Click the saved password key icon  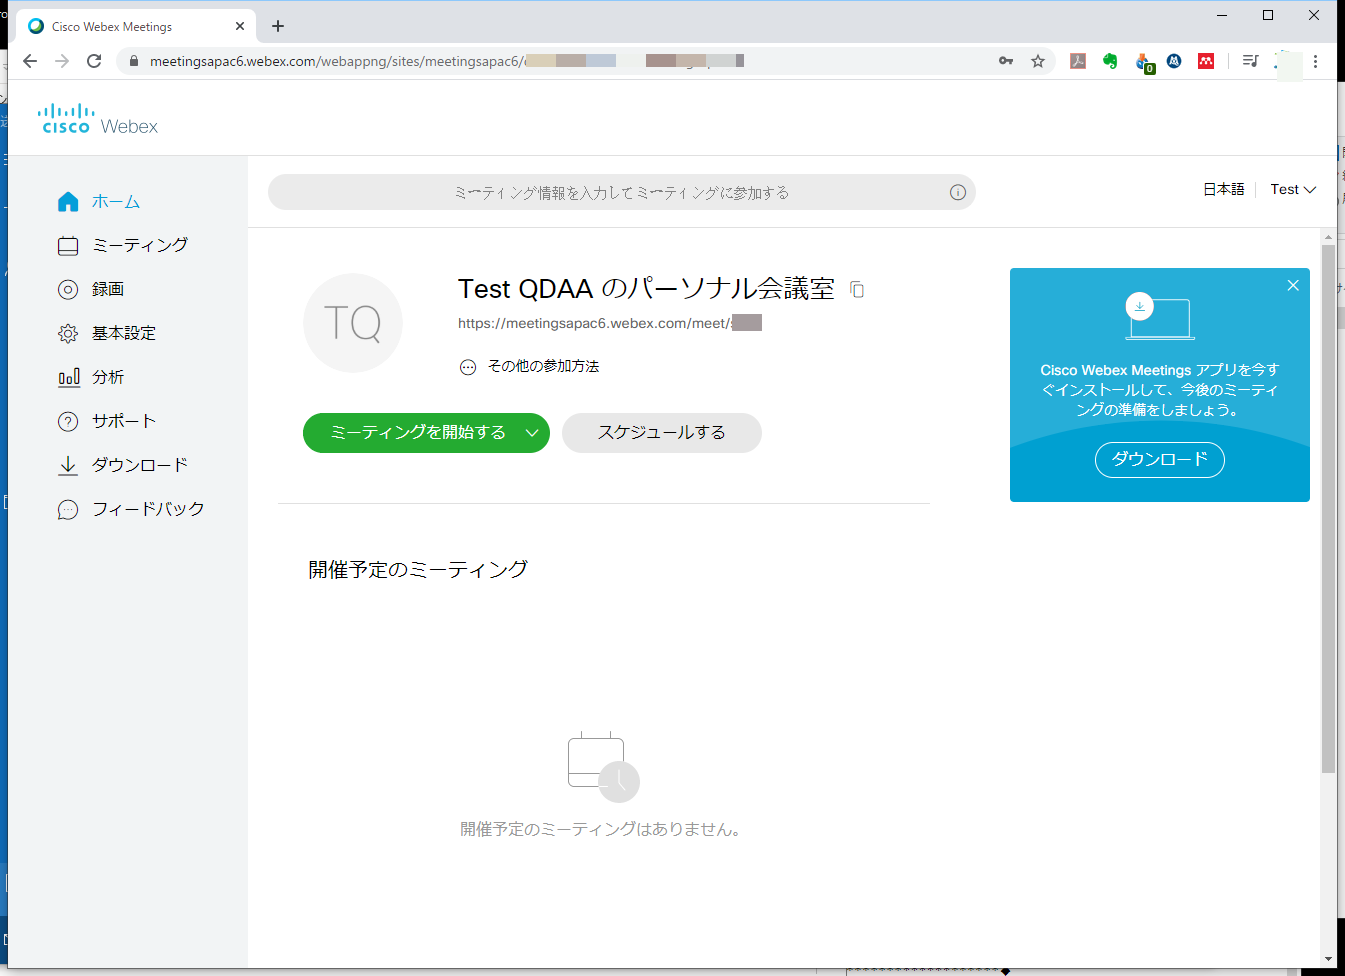point(1006,61)
